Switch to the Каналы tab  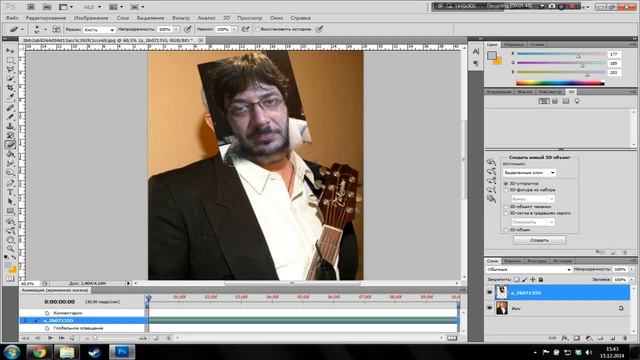click(512, 261)
